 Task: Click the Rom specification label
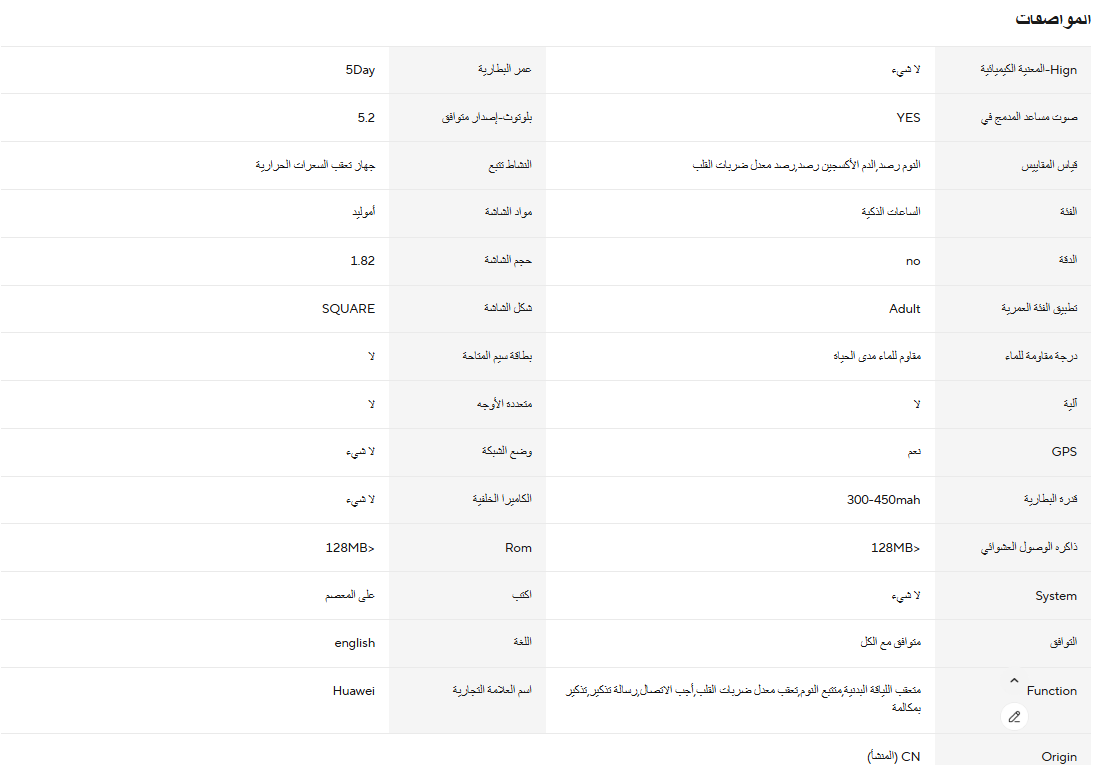pyautogui.click(x=518, y=547)
